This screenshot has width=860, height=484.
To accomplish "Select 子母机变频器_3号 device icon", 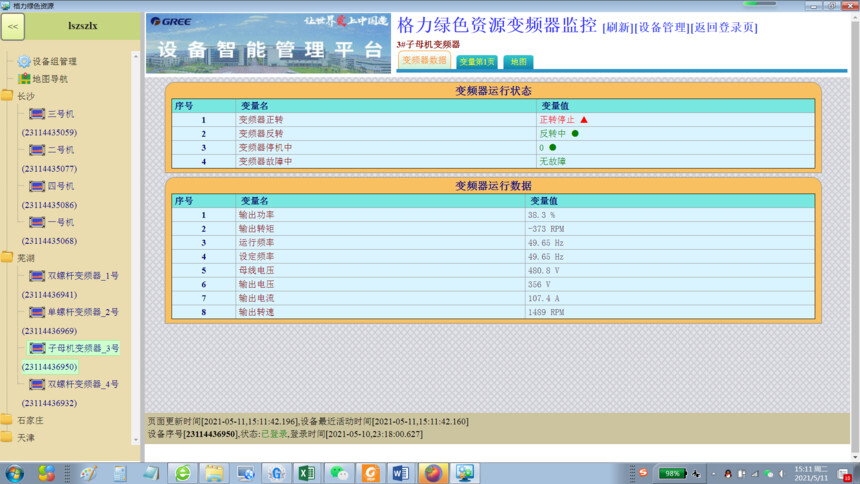I will 37,348.
